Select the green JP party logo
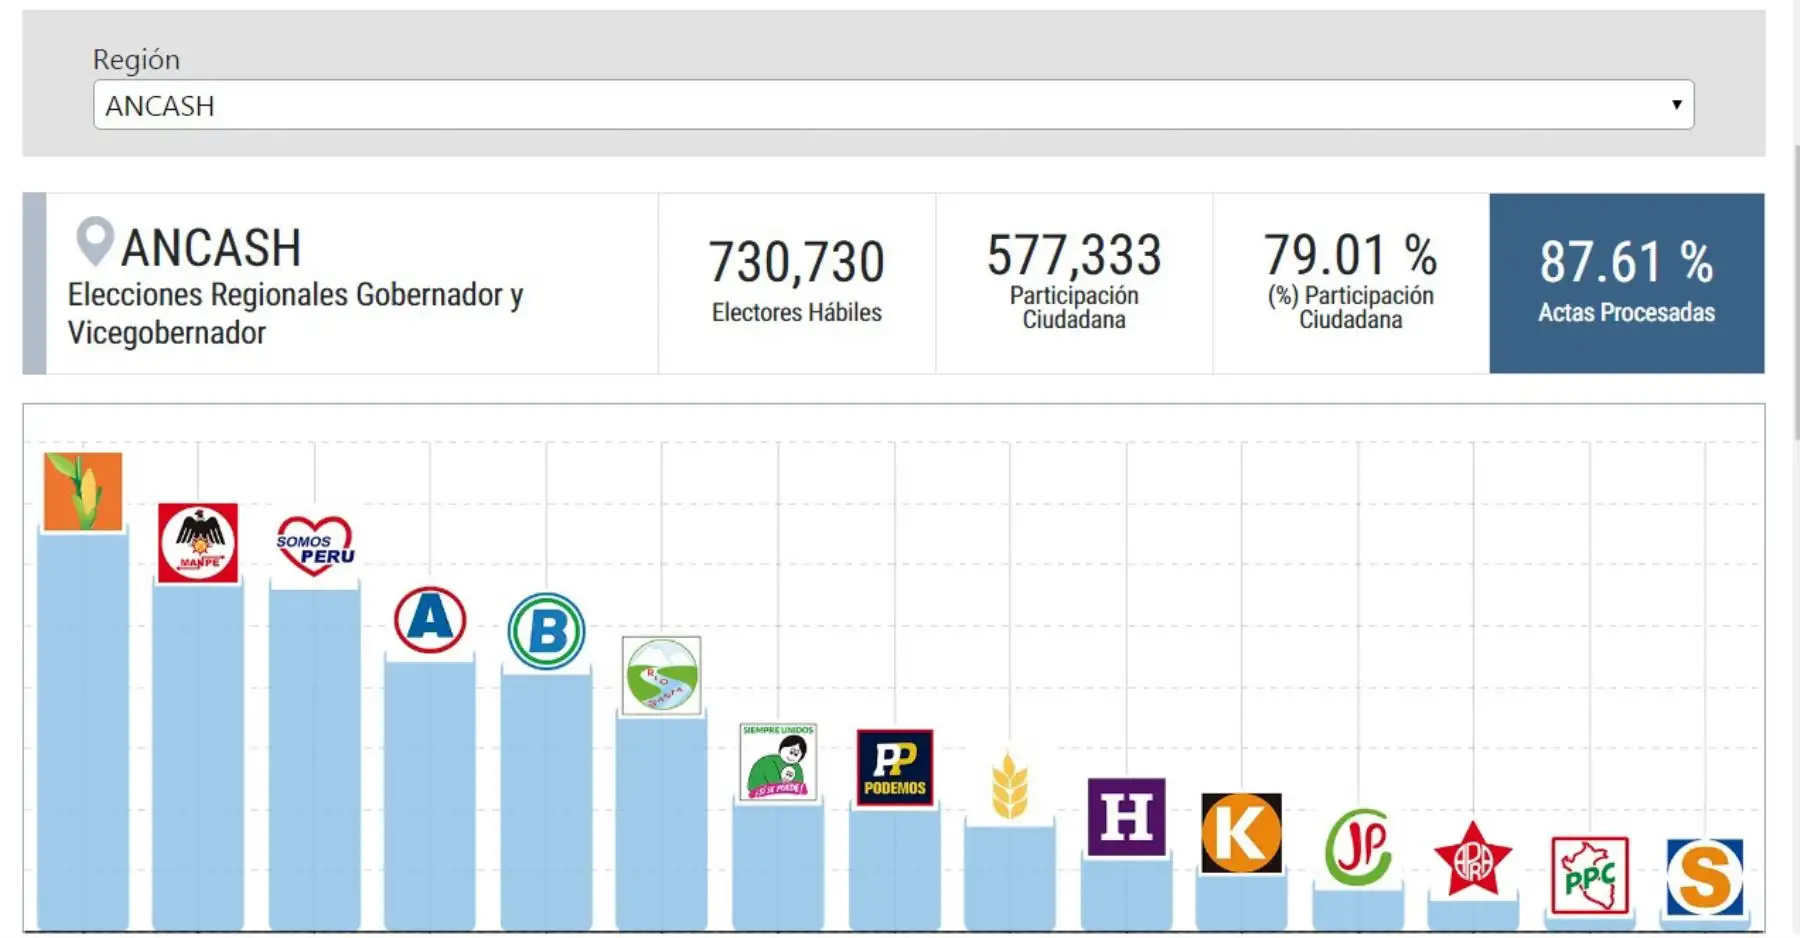Viewport: 1800px width, 938px height. (1358, 847)
